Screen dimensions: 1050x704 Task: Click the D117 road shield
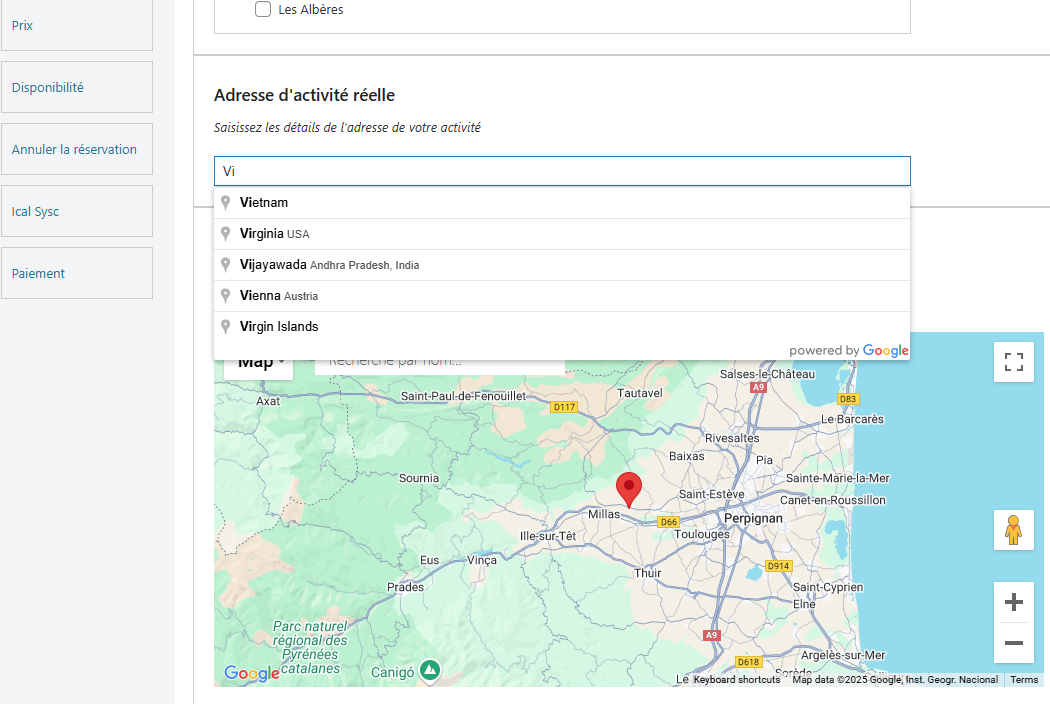[564, 407]
